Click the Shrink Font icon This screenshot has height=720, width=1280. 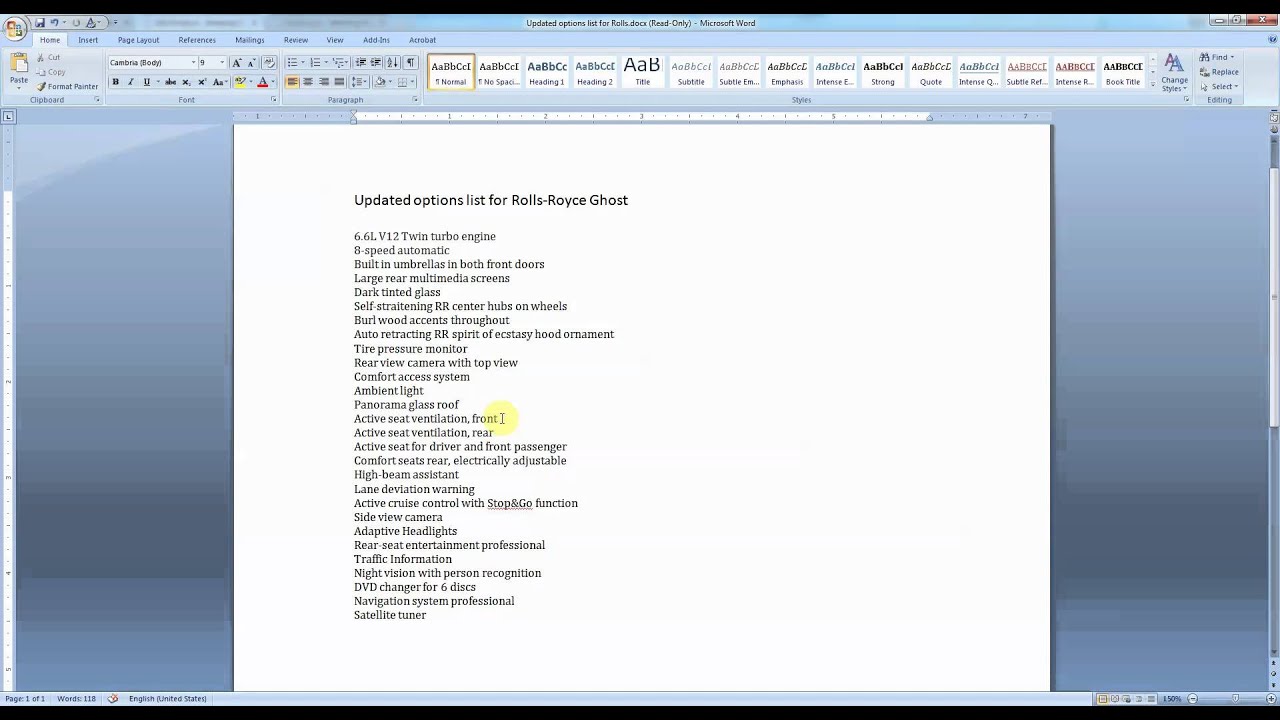[250, 62]
